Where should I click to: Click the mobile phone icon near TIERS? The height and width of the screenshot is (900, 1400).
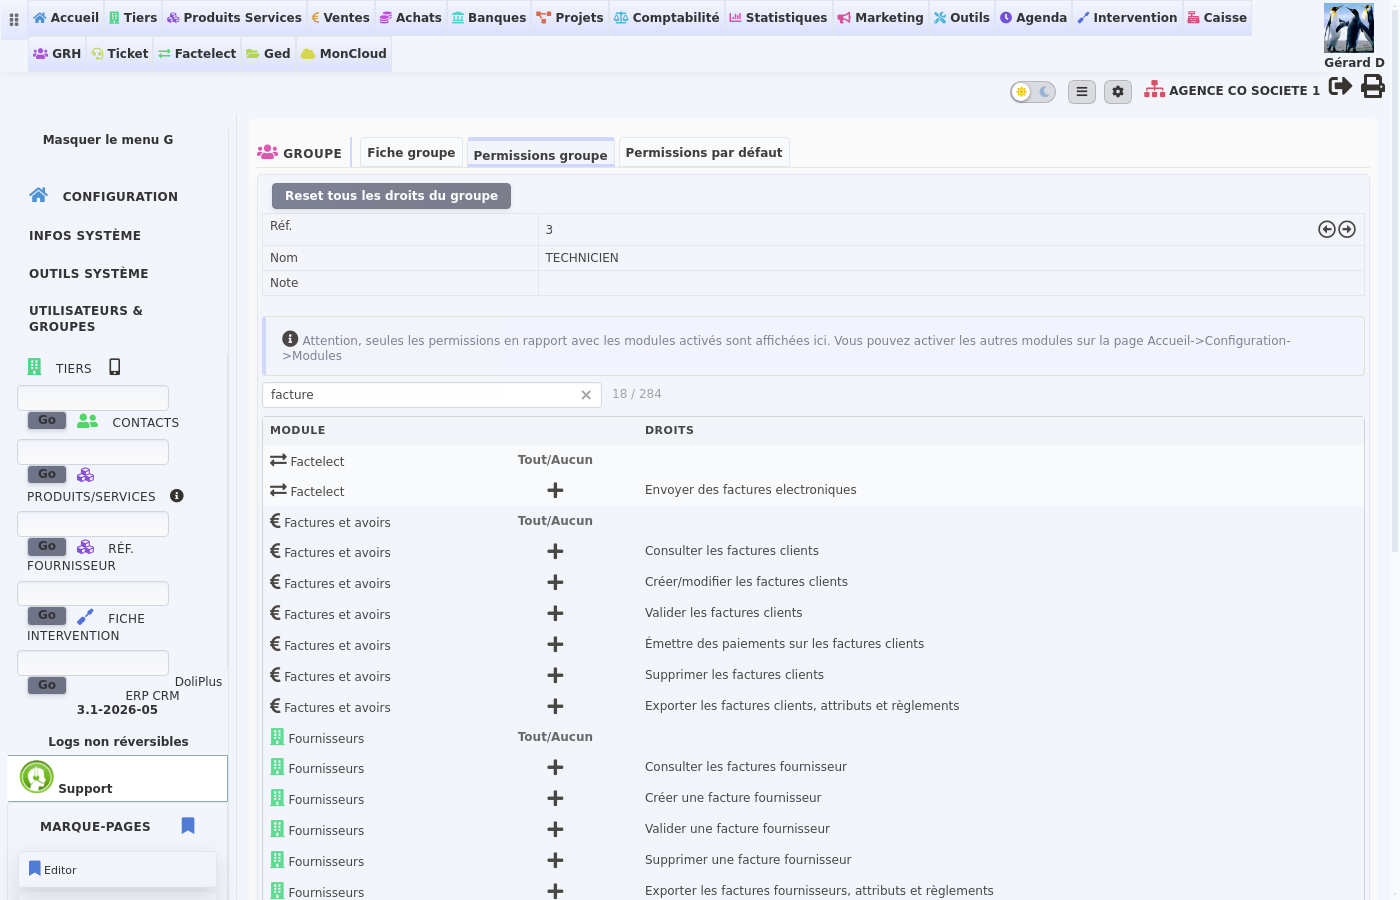click(x=115, y=367)
